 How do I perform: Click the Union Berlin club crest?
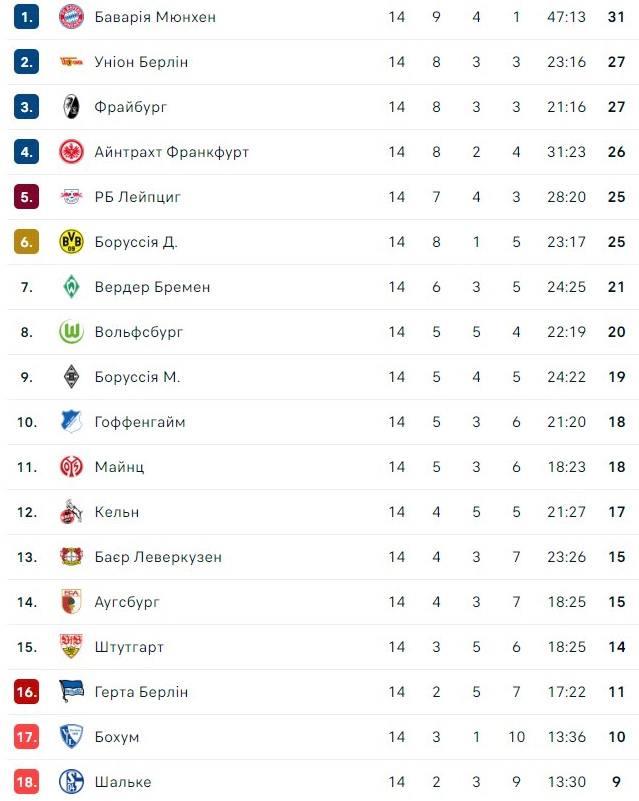[71, 62]
